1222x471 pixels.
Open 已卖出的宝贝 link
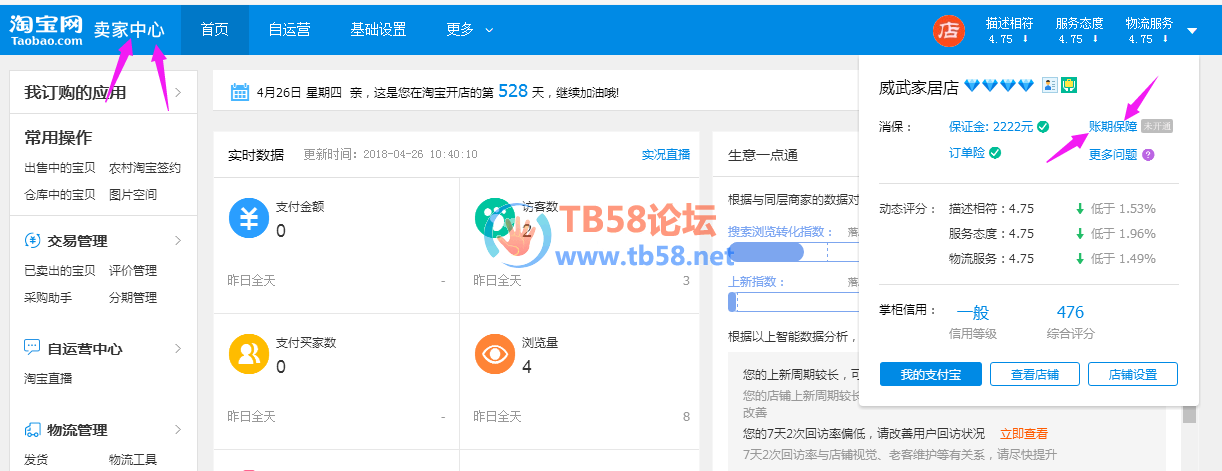(x=60, y=271)
